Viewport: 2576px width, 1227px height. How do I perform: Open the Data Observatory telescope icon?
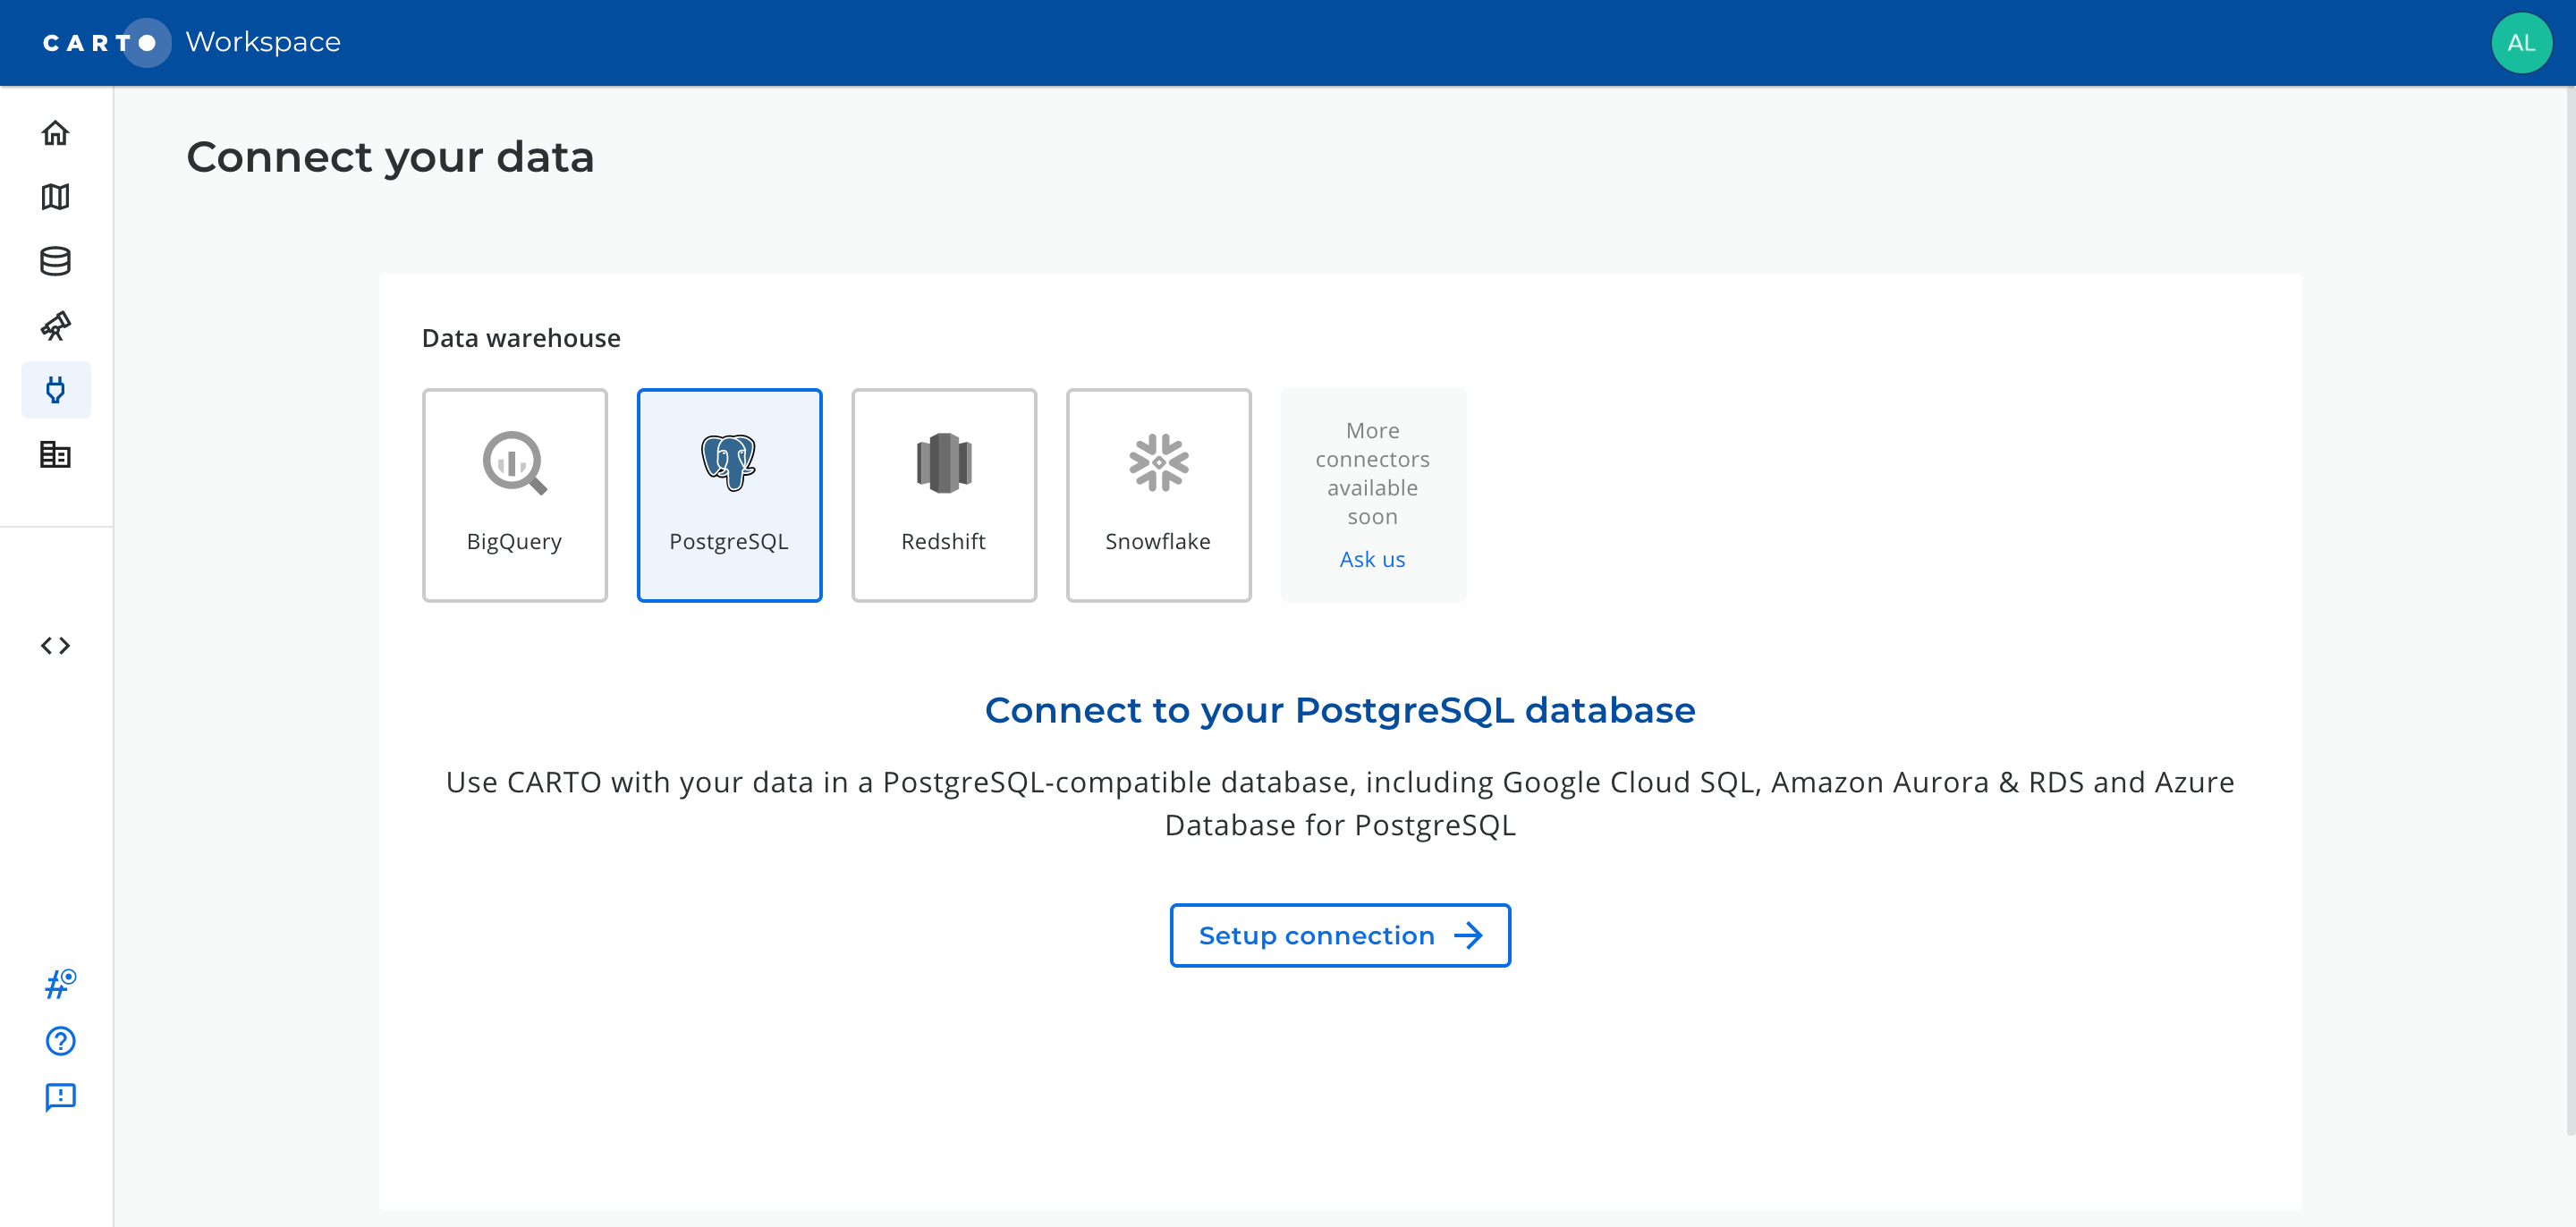[56, 326]
